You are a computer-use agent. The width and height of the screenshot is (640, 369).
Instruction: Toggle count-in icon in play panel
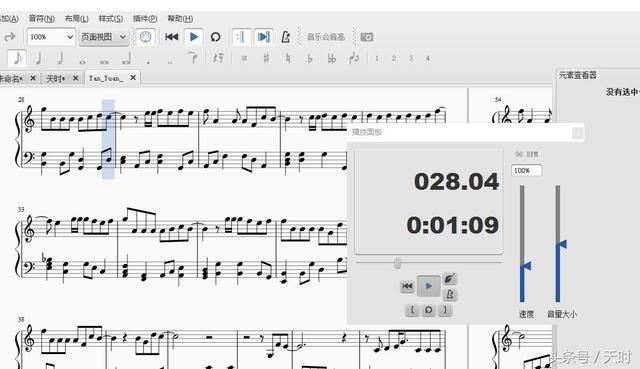pos(449,279)
